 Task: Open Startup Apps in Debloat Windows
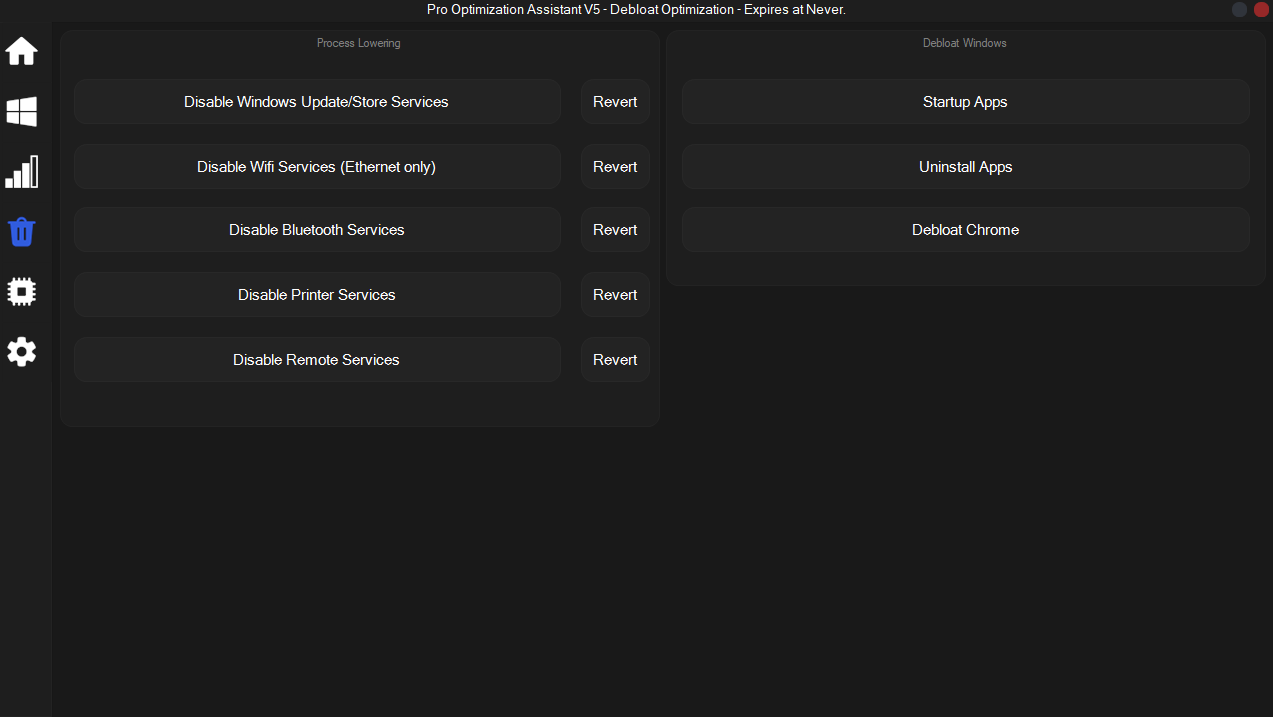965,102
